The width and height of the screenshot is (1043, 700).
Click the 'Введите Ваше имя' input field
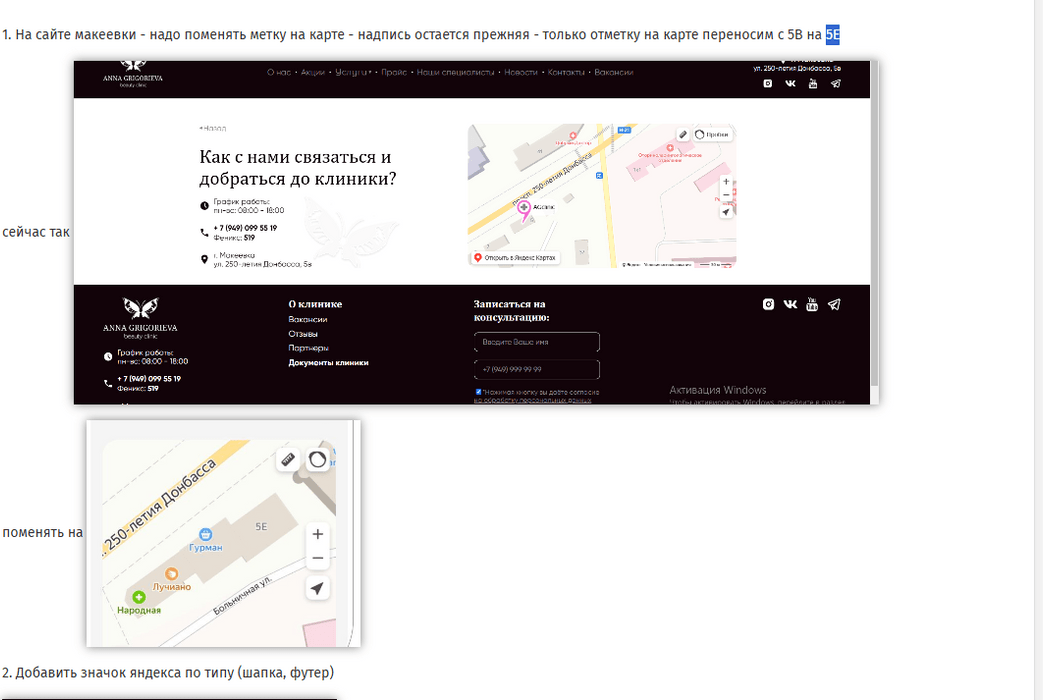[536, 342]
